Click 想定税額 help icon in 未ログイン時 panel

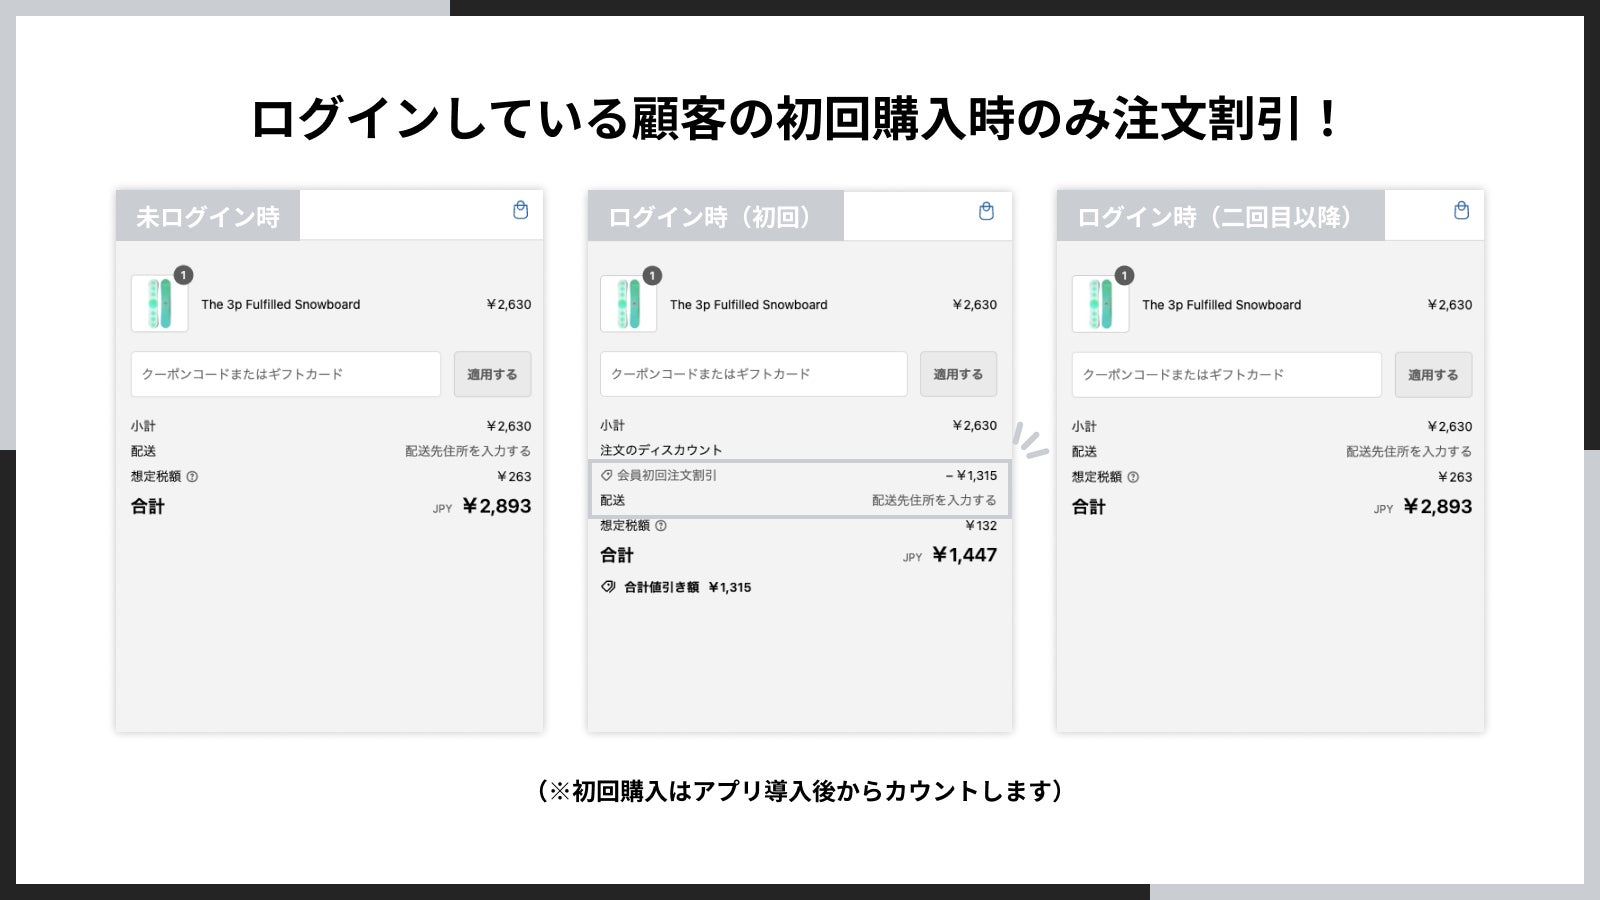(x=192, y=477)
